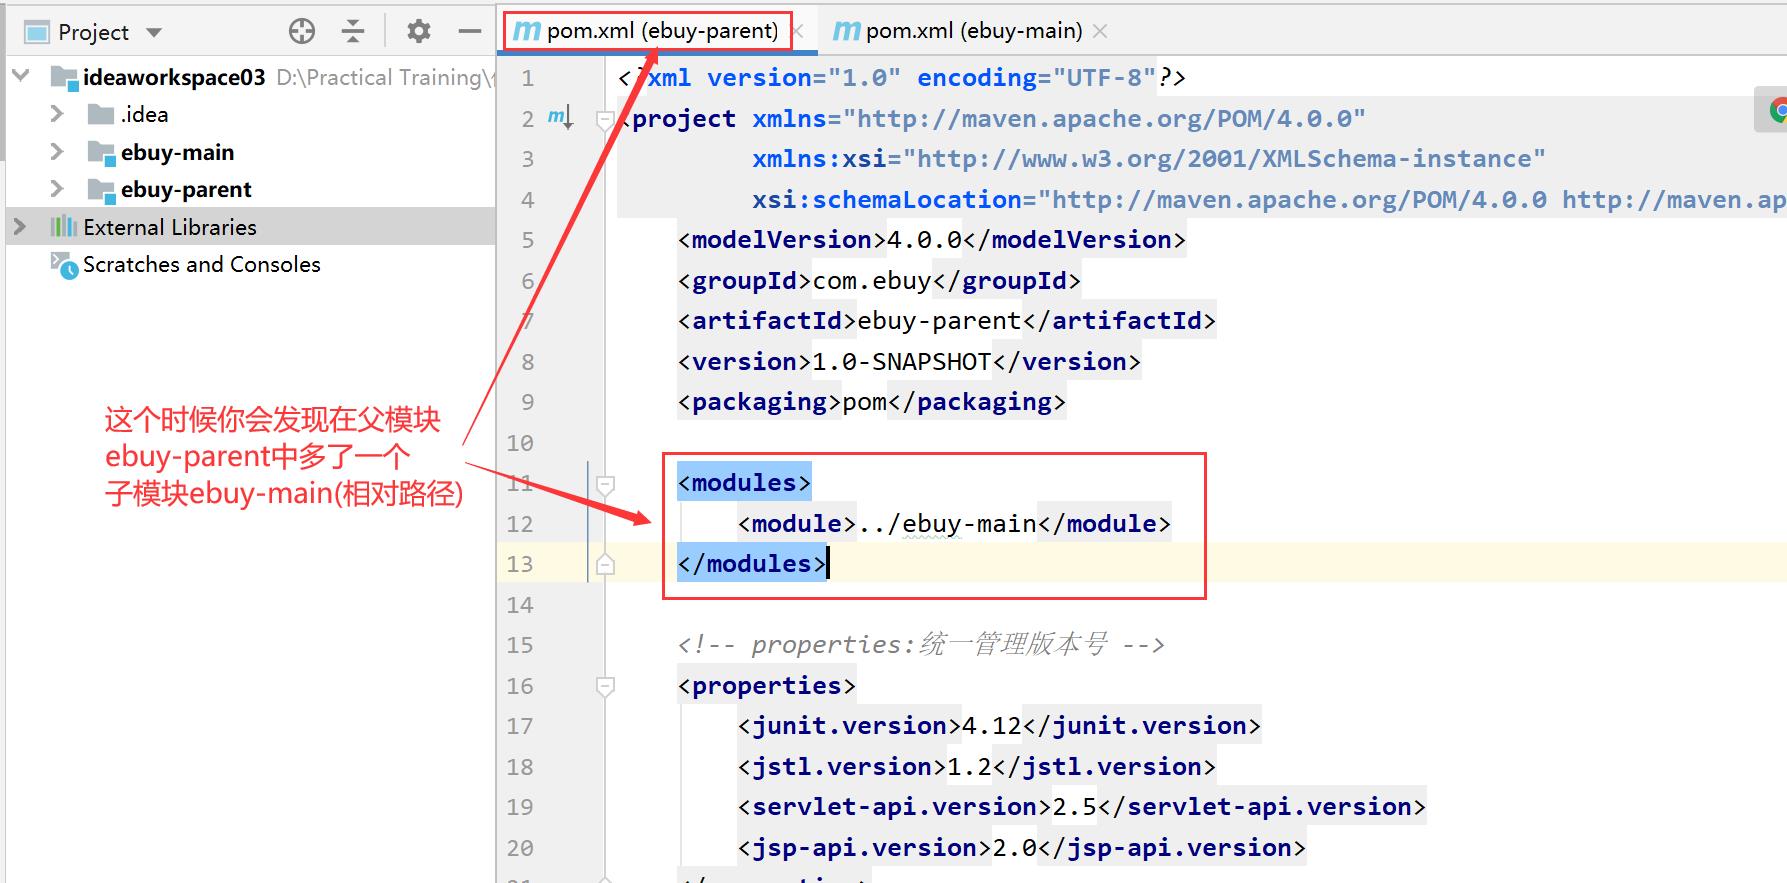Click the properties comment on line 15
1787x883 pixels.
[921, 645]
